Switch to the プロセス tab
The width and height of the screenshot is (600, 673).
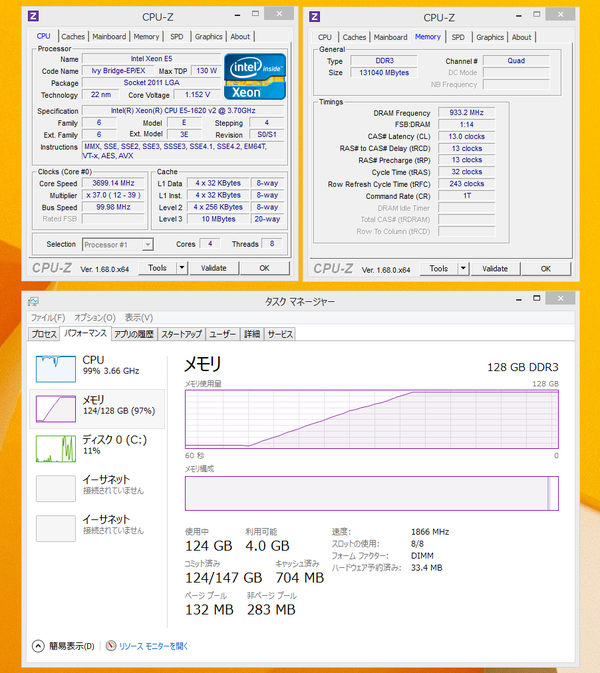[44, 334]
